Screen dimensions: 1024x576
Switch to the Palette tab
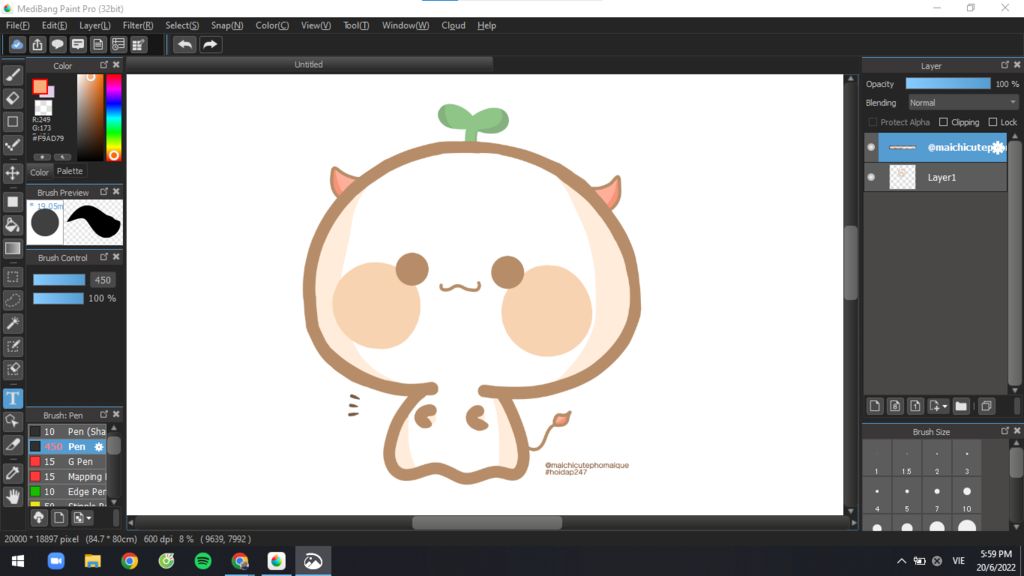click(x=70, y=171)
